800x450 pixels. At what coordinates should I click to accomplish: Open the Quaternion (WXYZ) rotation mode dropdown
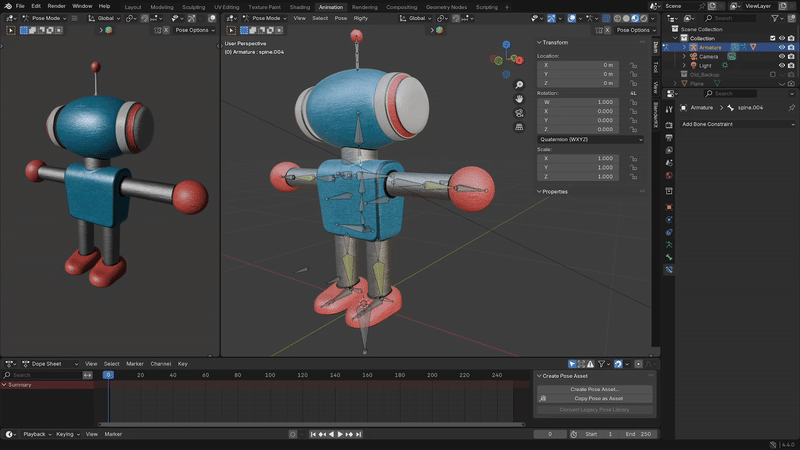coord(590,140)
